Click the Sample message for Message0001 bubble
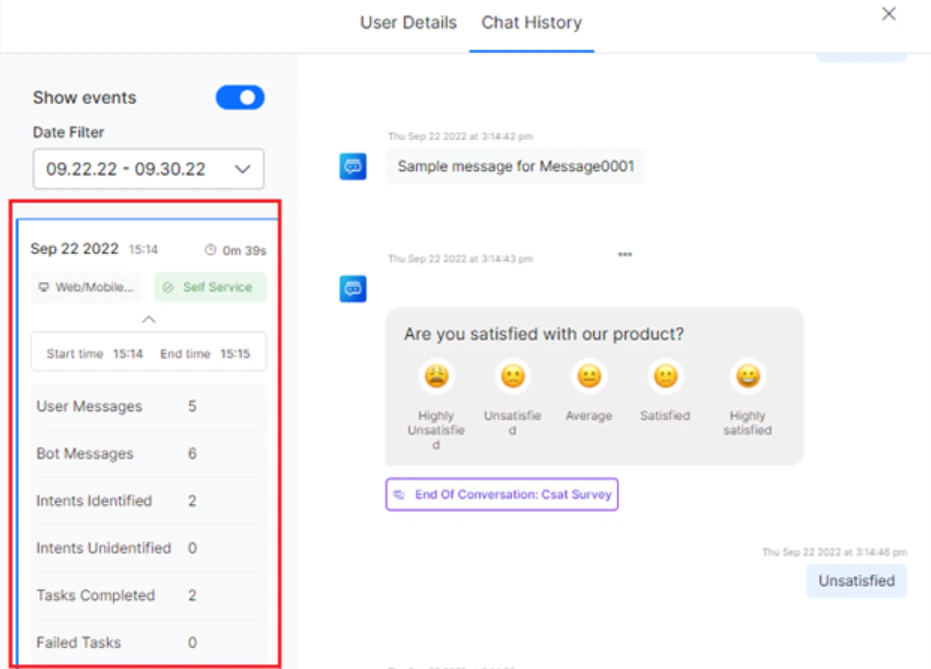 pos(516,166)
